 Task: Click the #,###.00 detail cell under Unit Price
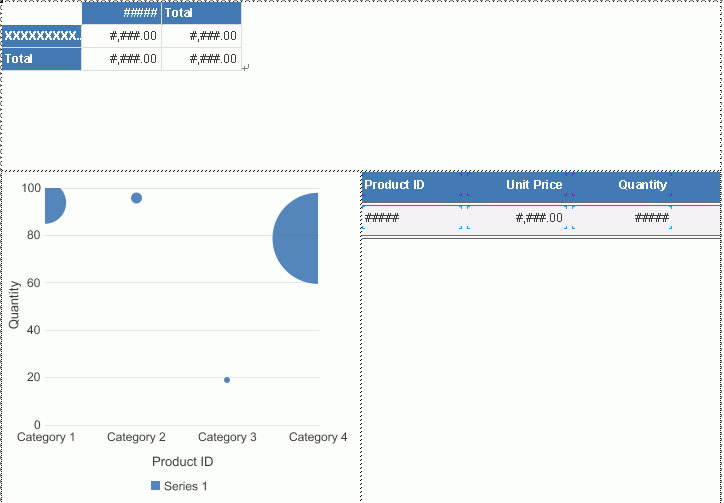[x=517, y=218]
